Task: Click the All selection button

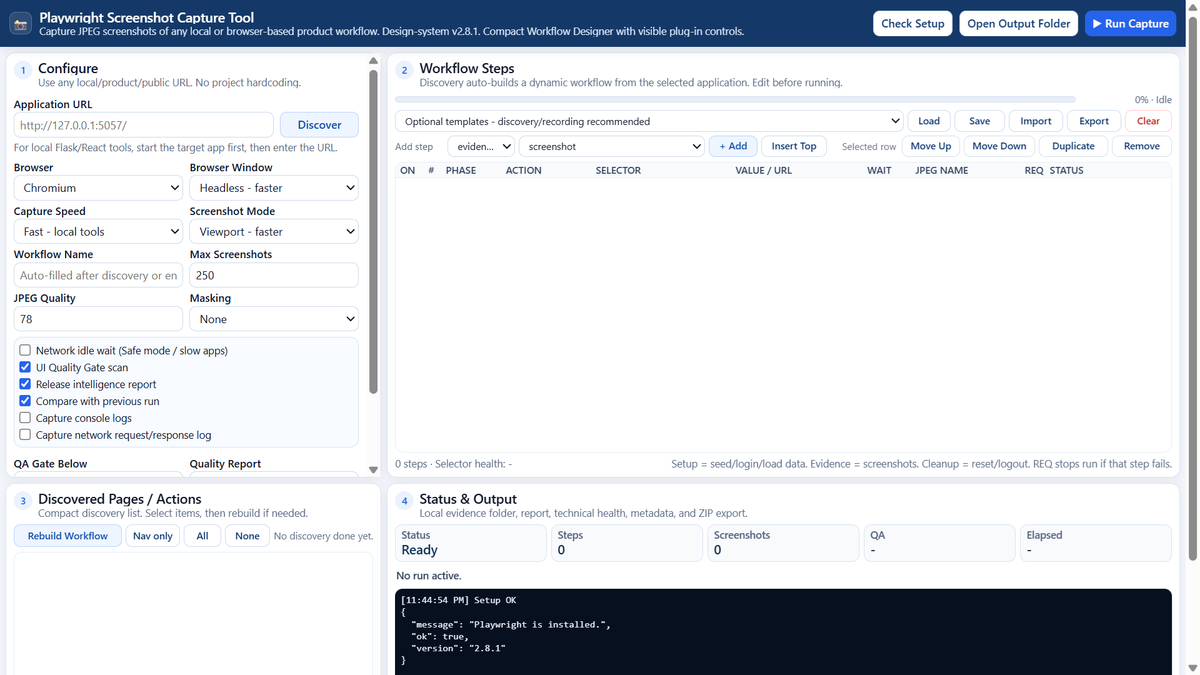Action: [202, 536]
